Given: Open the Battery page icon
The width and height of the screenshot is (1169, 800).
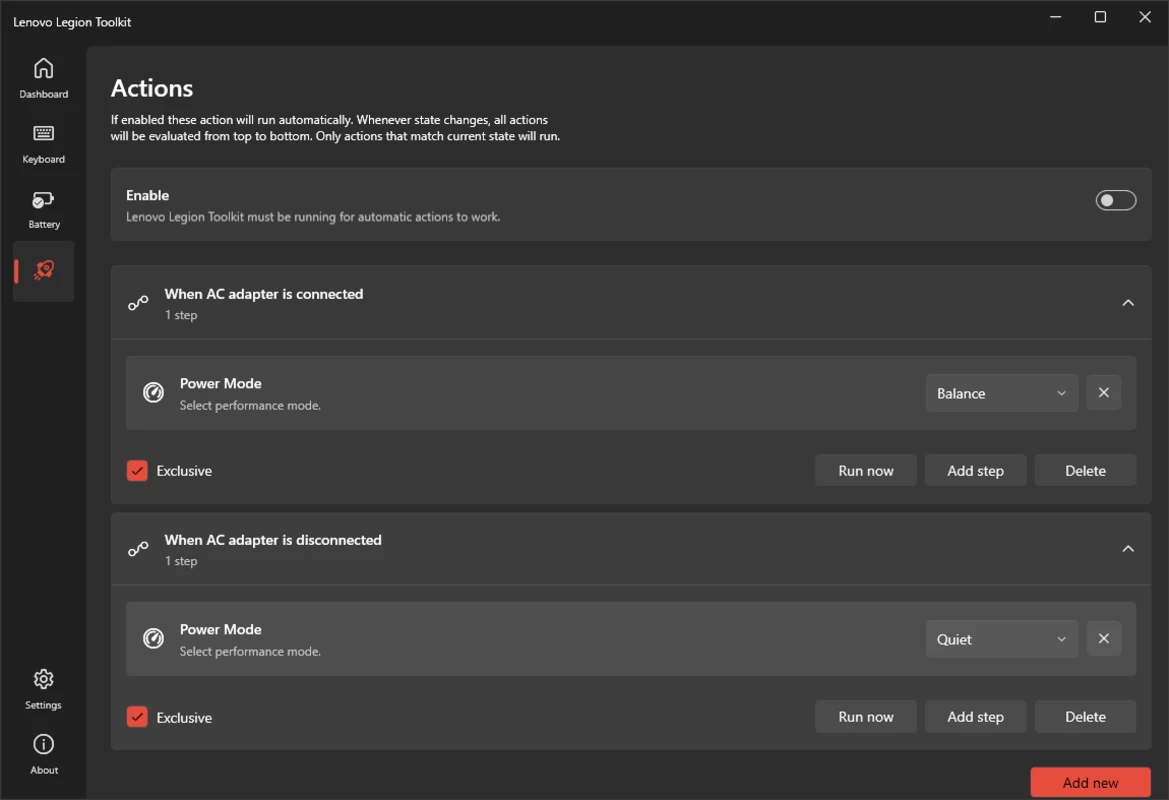Looking at the screenshot, I should pyautogui.click(x=43, y=200).
